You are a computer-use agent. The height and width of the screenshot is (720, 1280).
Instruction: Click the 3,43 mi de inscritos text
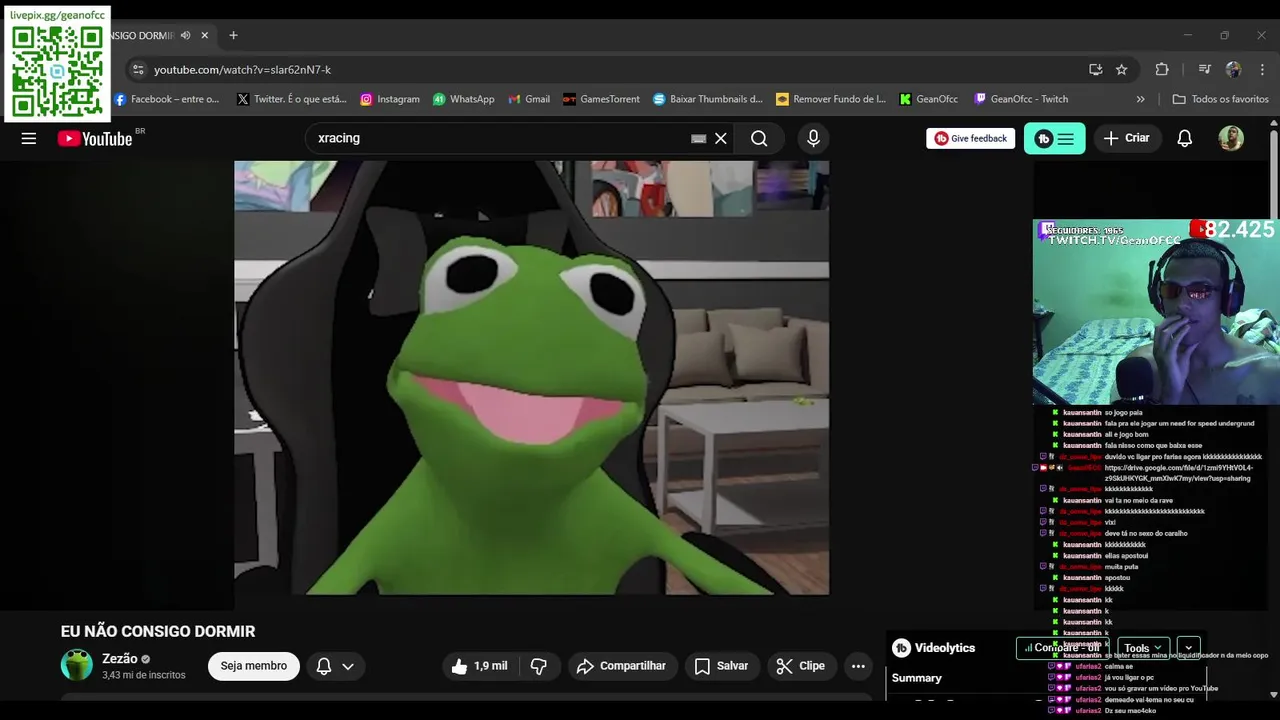click(x=144, y=675)
